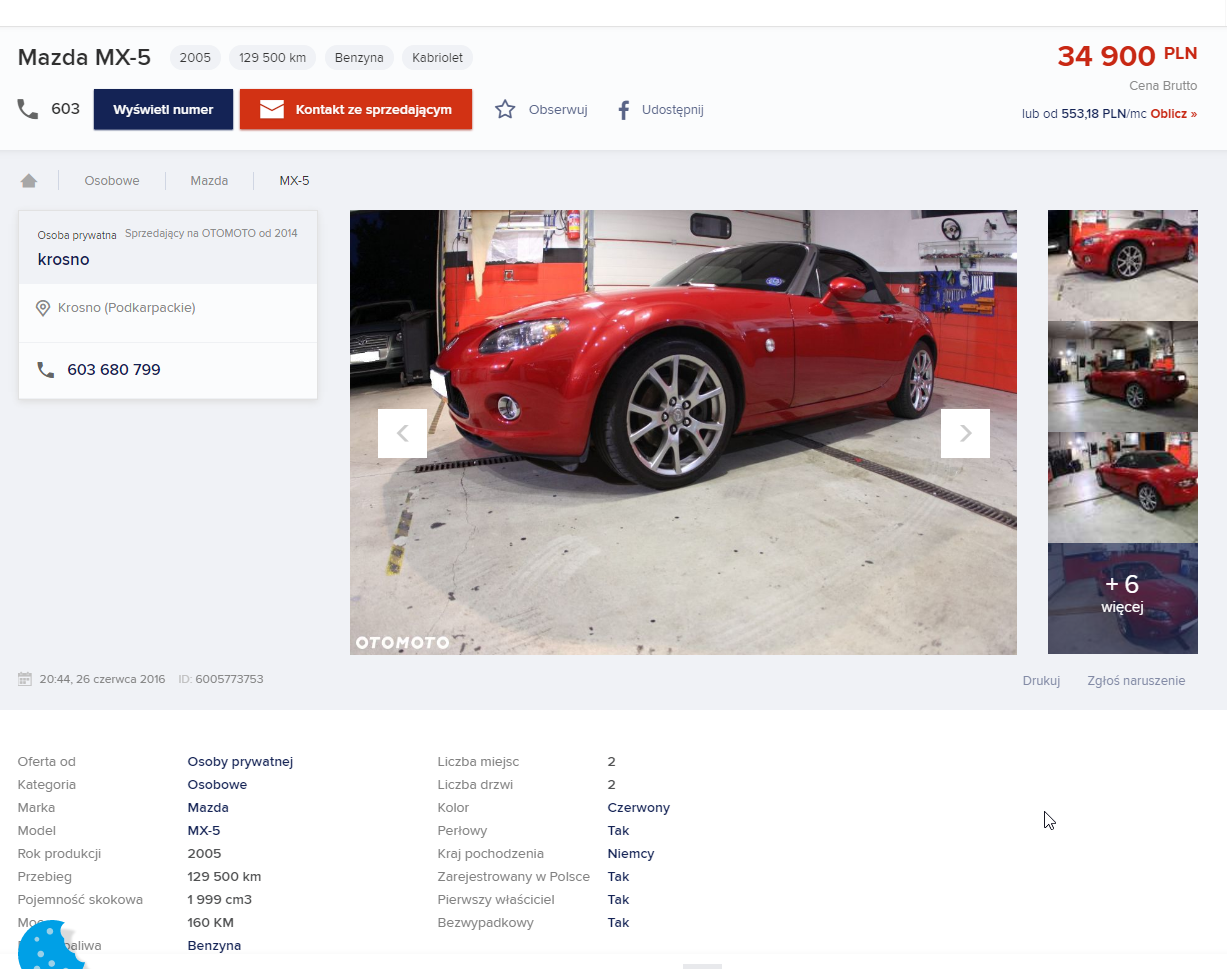
Task: Click the phone icon beside 603 680 799
Action: click(46, 370)
